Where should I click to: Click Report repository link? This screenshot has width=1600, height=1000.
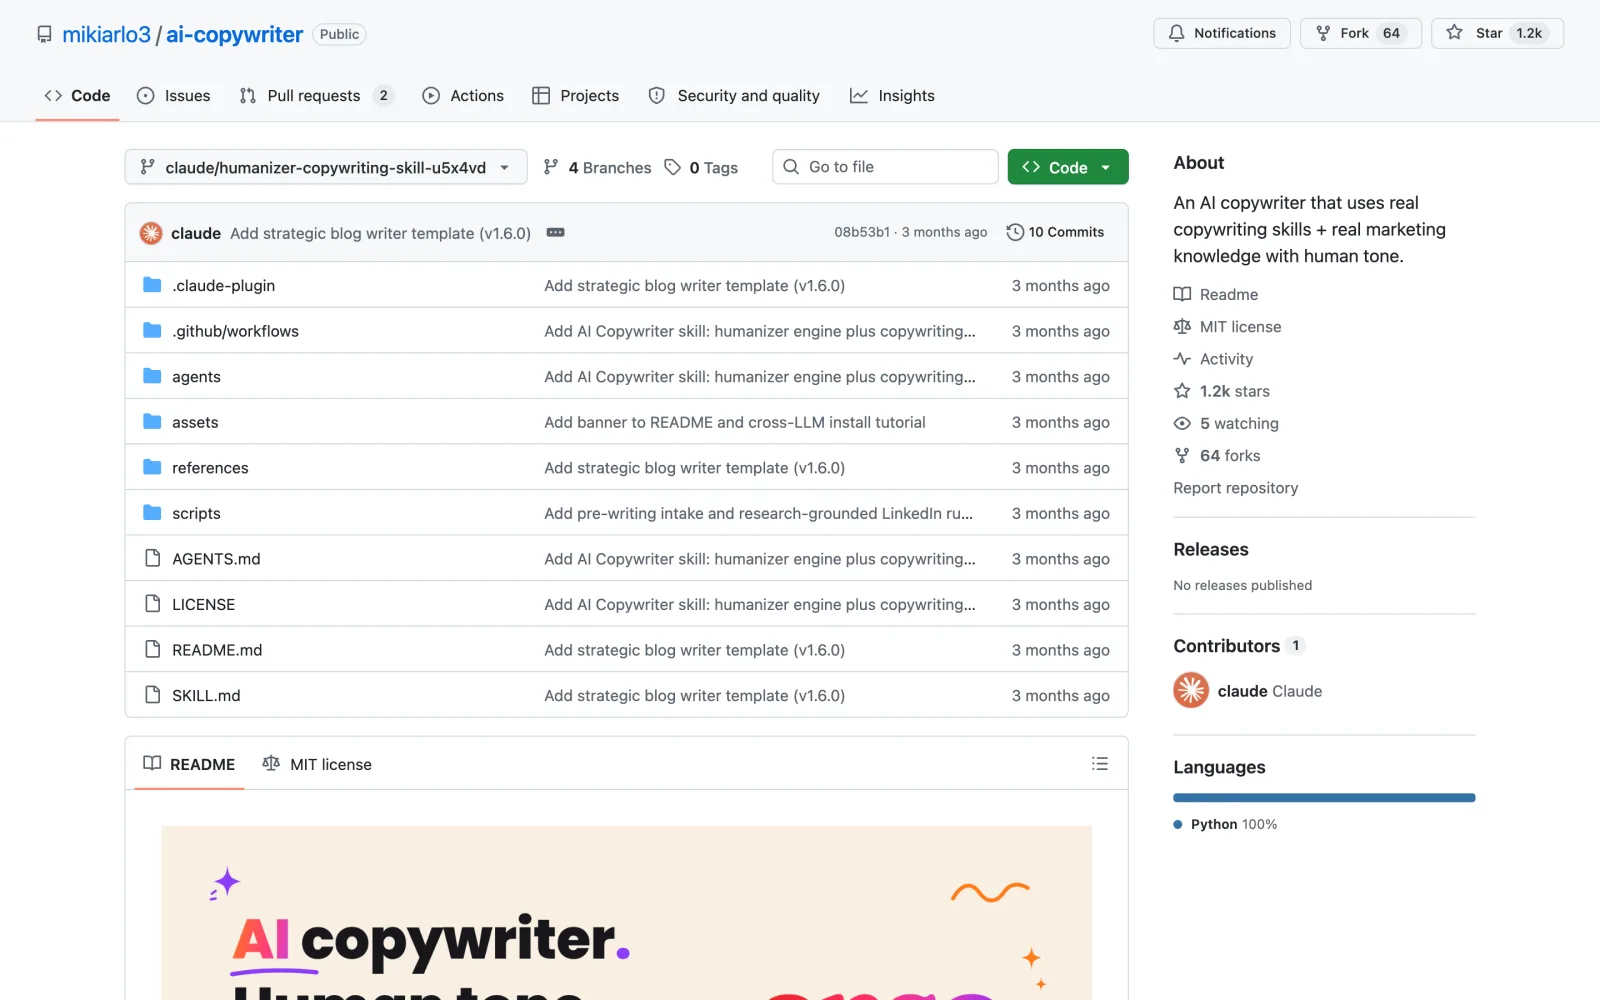[x=1236, y=488]
